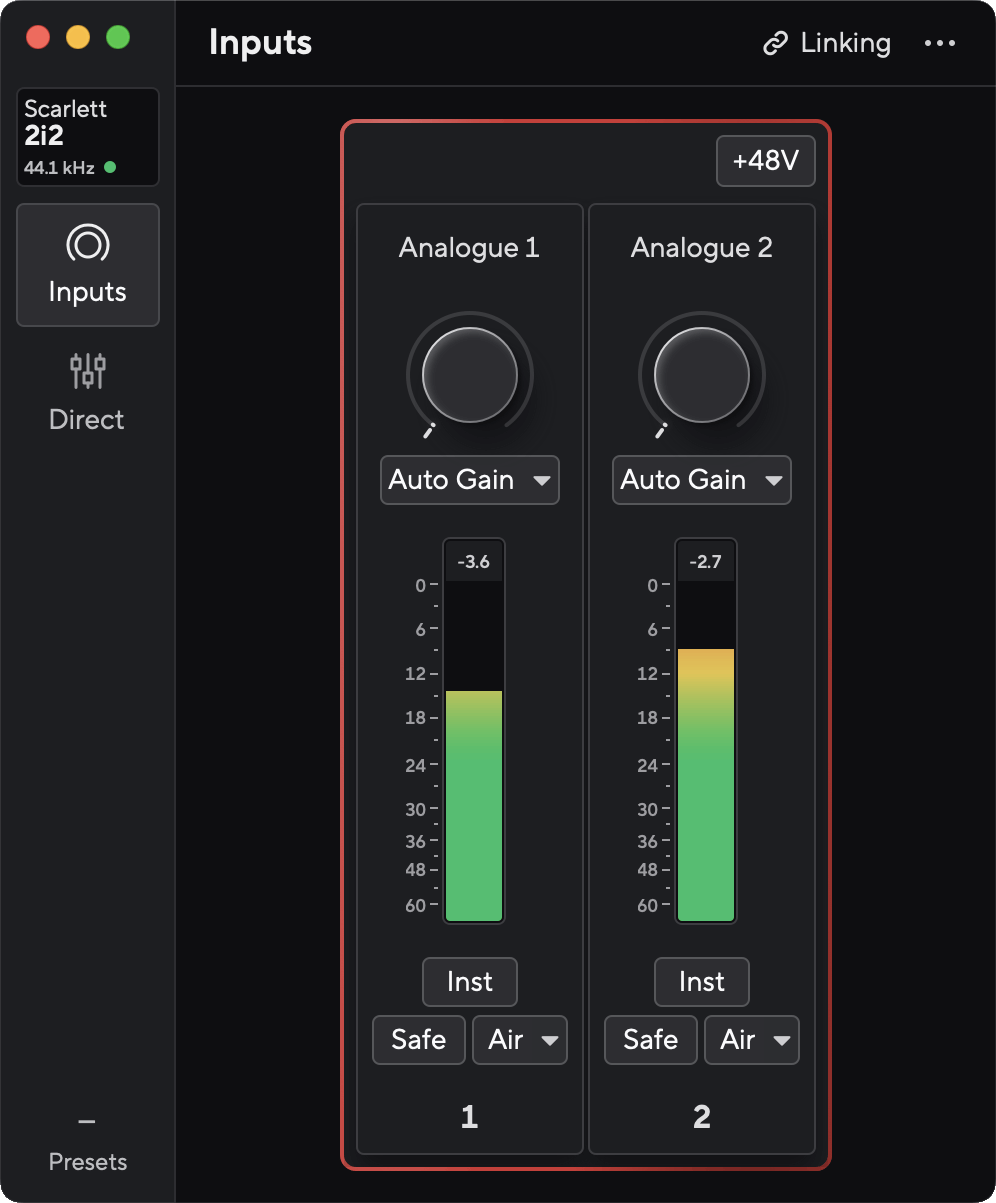Image resolution: width=996 pixels, height=1203 pixels.
Task: Expand Auto Gain dropdown arrow on channel 1
Action: click(542, 481)
